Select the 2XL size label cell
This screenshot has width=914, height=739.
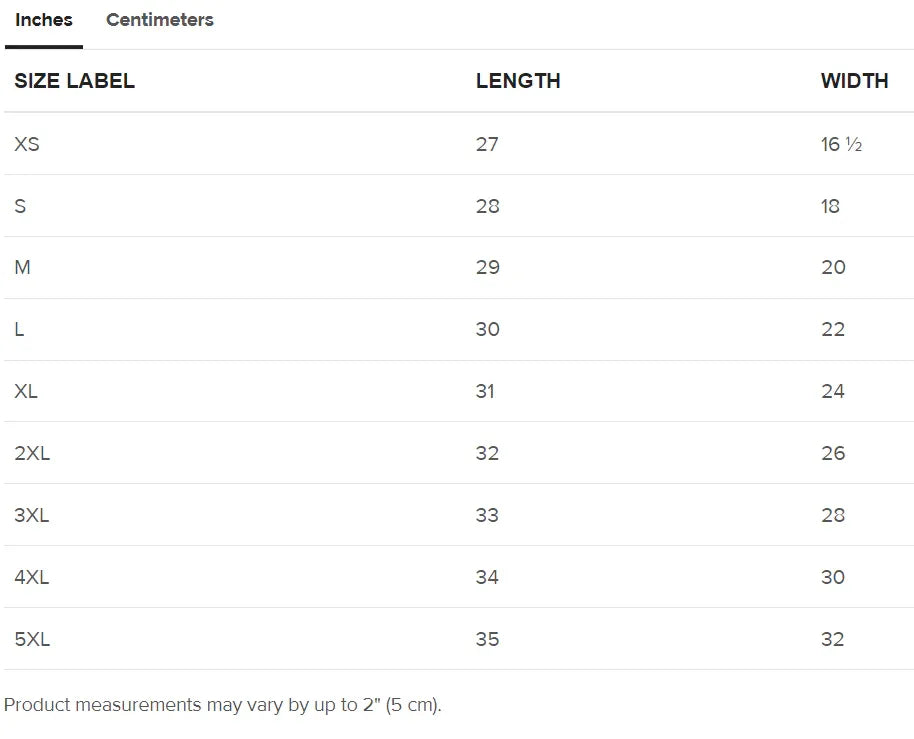coord(32,453)
